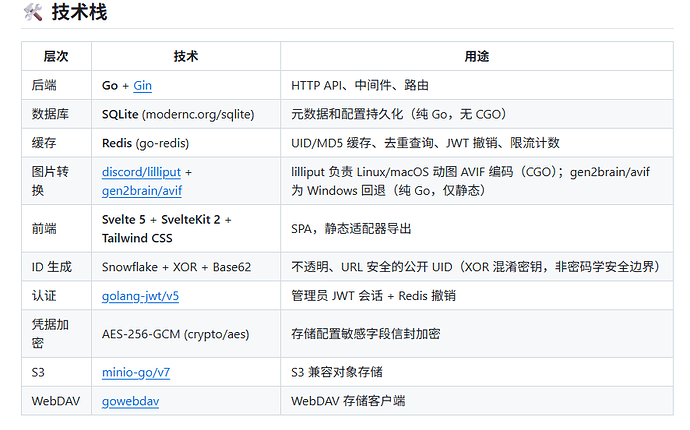Click the bold Go text

pos(110,85)
